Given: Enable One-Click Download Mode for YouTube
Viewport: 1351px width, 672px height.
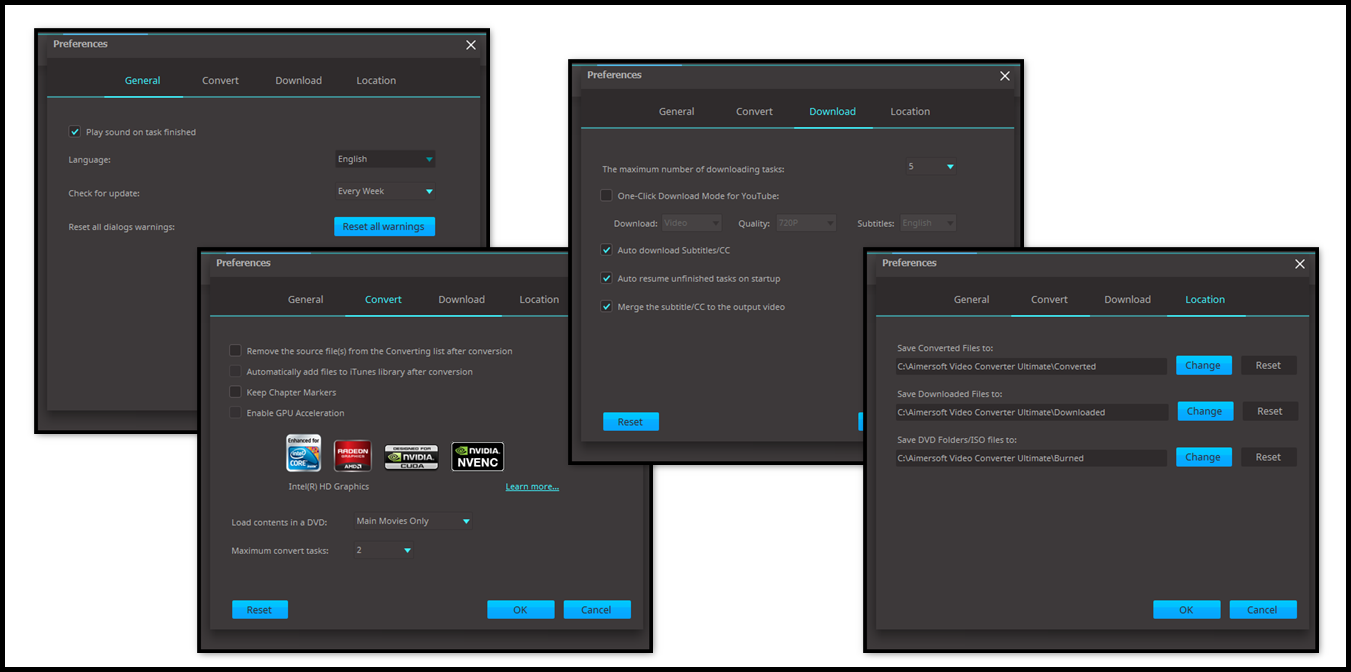Looking at the screenshot, I should (606, 196).
